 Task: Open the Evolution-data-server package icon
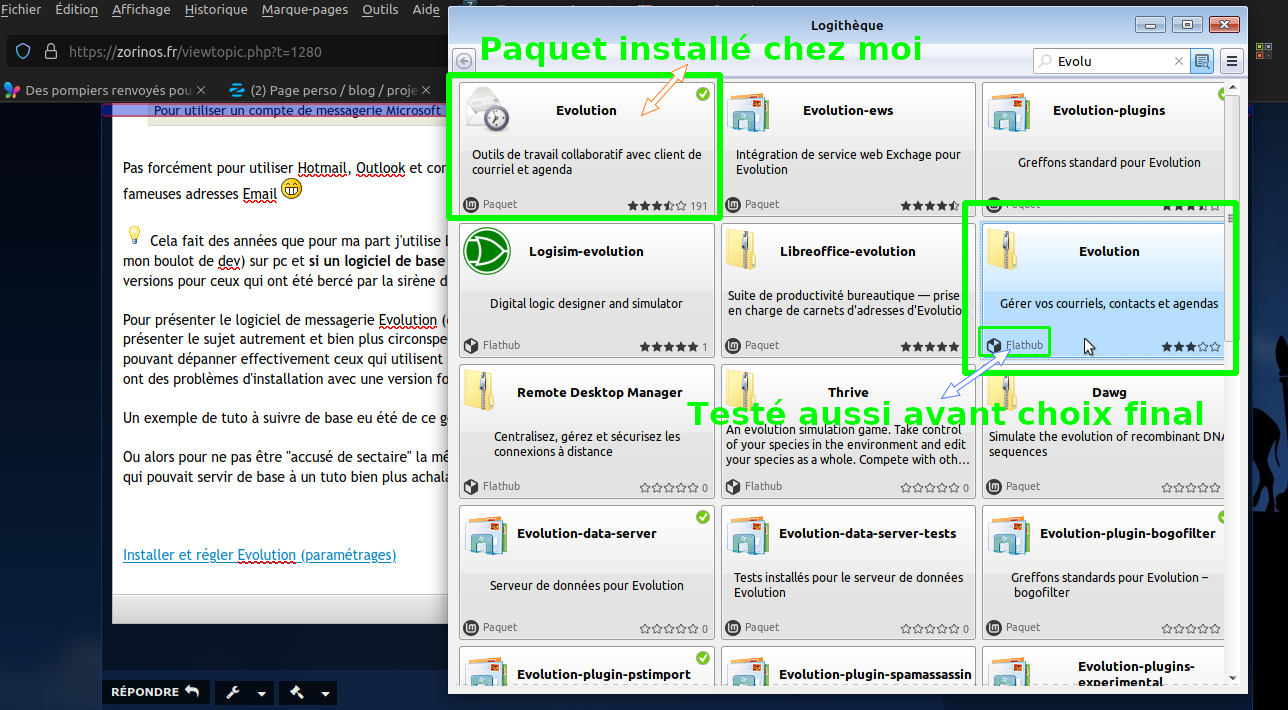488,534
